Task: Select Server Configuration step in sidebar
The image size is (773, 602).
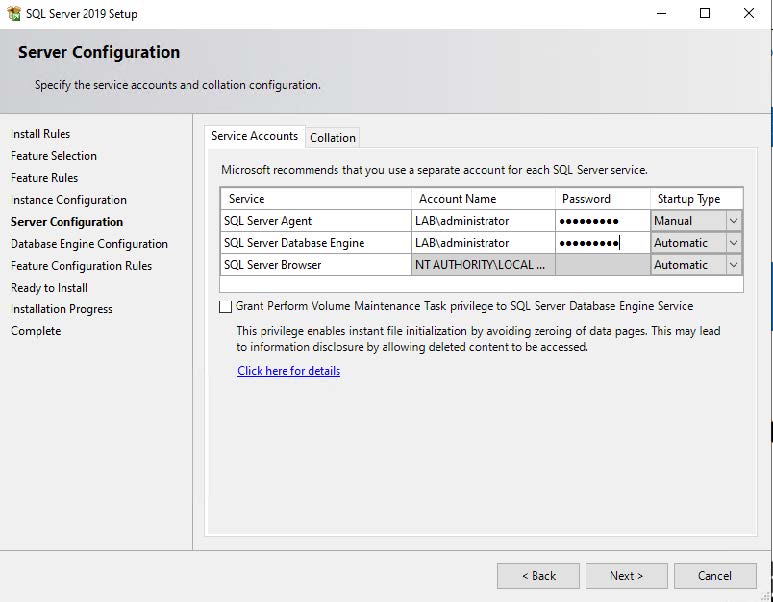Action: (67, 222)
